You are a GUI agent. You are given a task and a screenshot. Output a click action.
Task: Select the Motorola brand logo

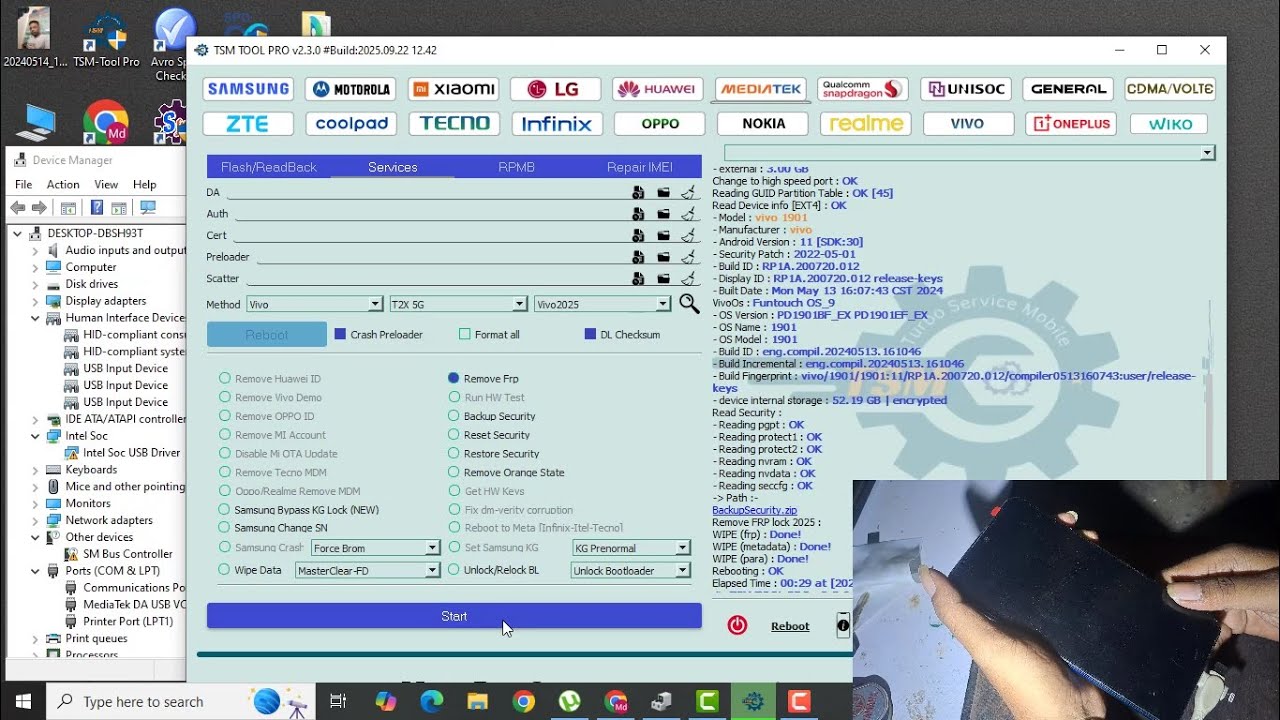click(x=351, y=89)
